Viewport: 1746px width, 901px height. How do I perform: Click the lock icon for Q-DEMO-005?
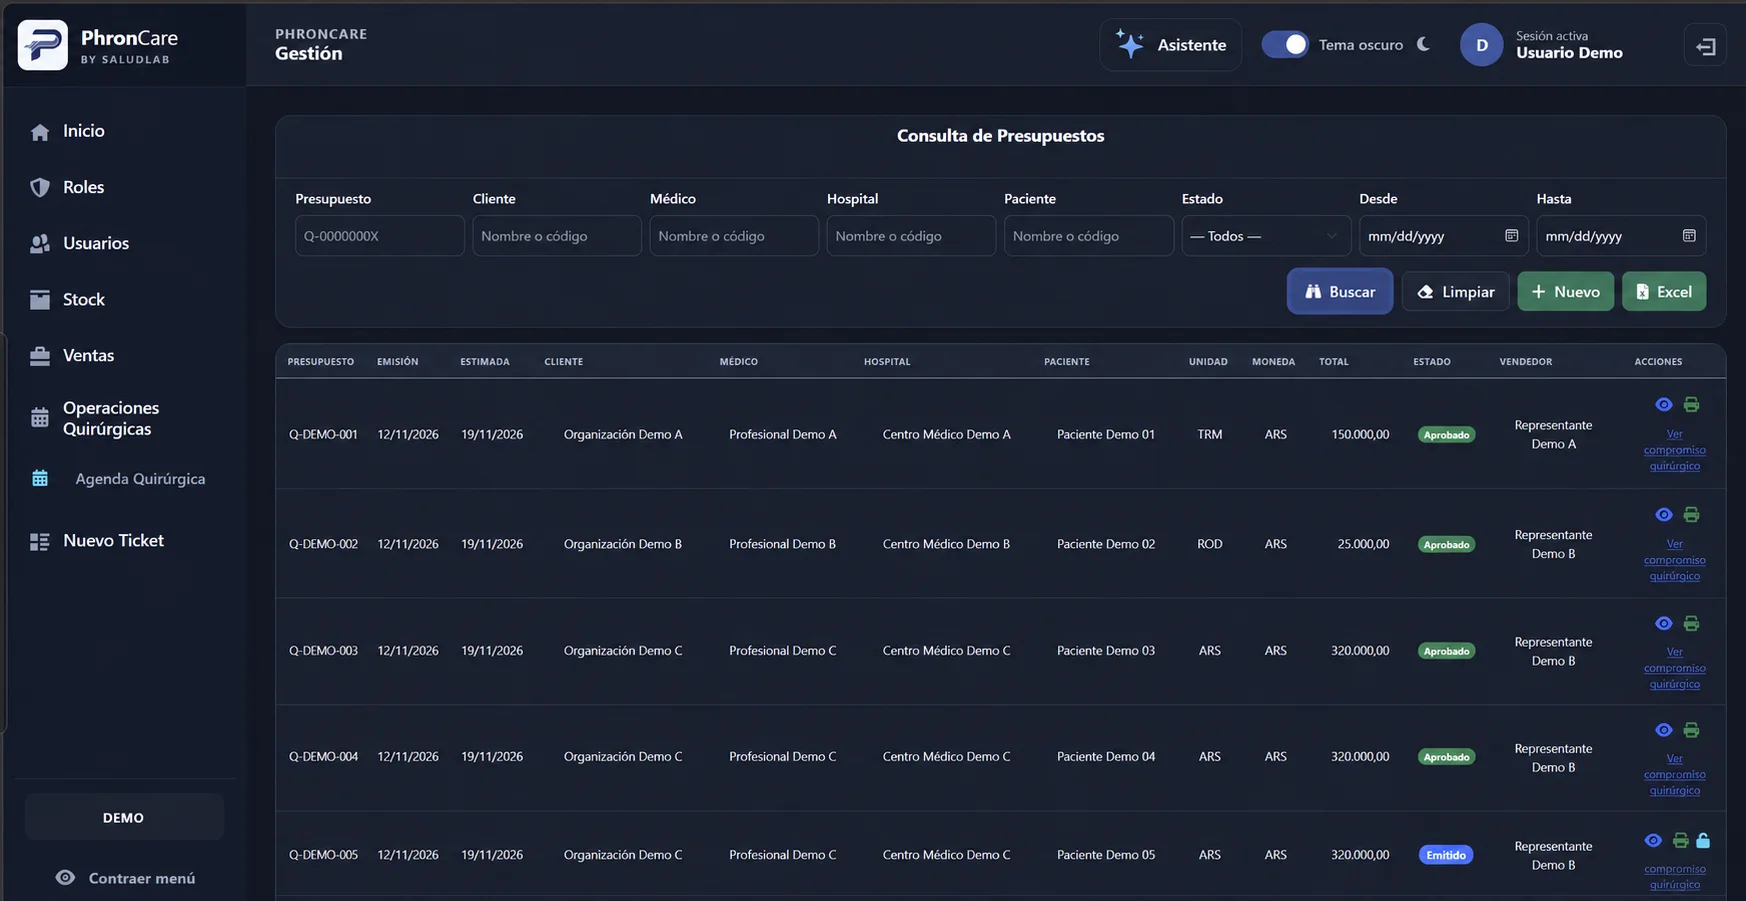(x=1703, y=841)
